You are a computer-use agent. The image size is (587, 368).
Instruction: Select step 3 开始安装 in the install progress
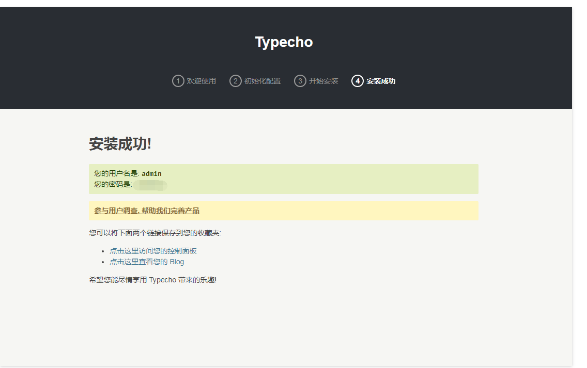pyautogui.click(x=316, y=81)
